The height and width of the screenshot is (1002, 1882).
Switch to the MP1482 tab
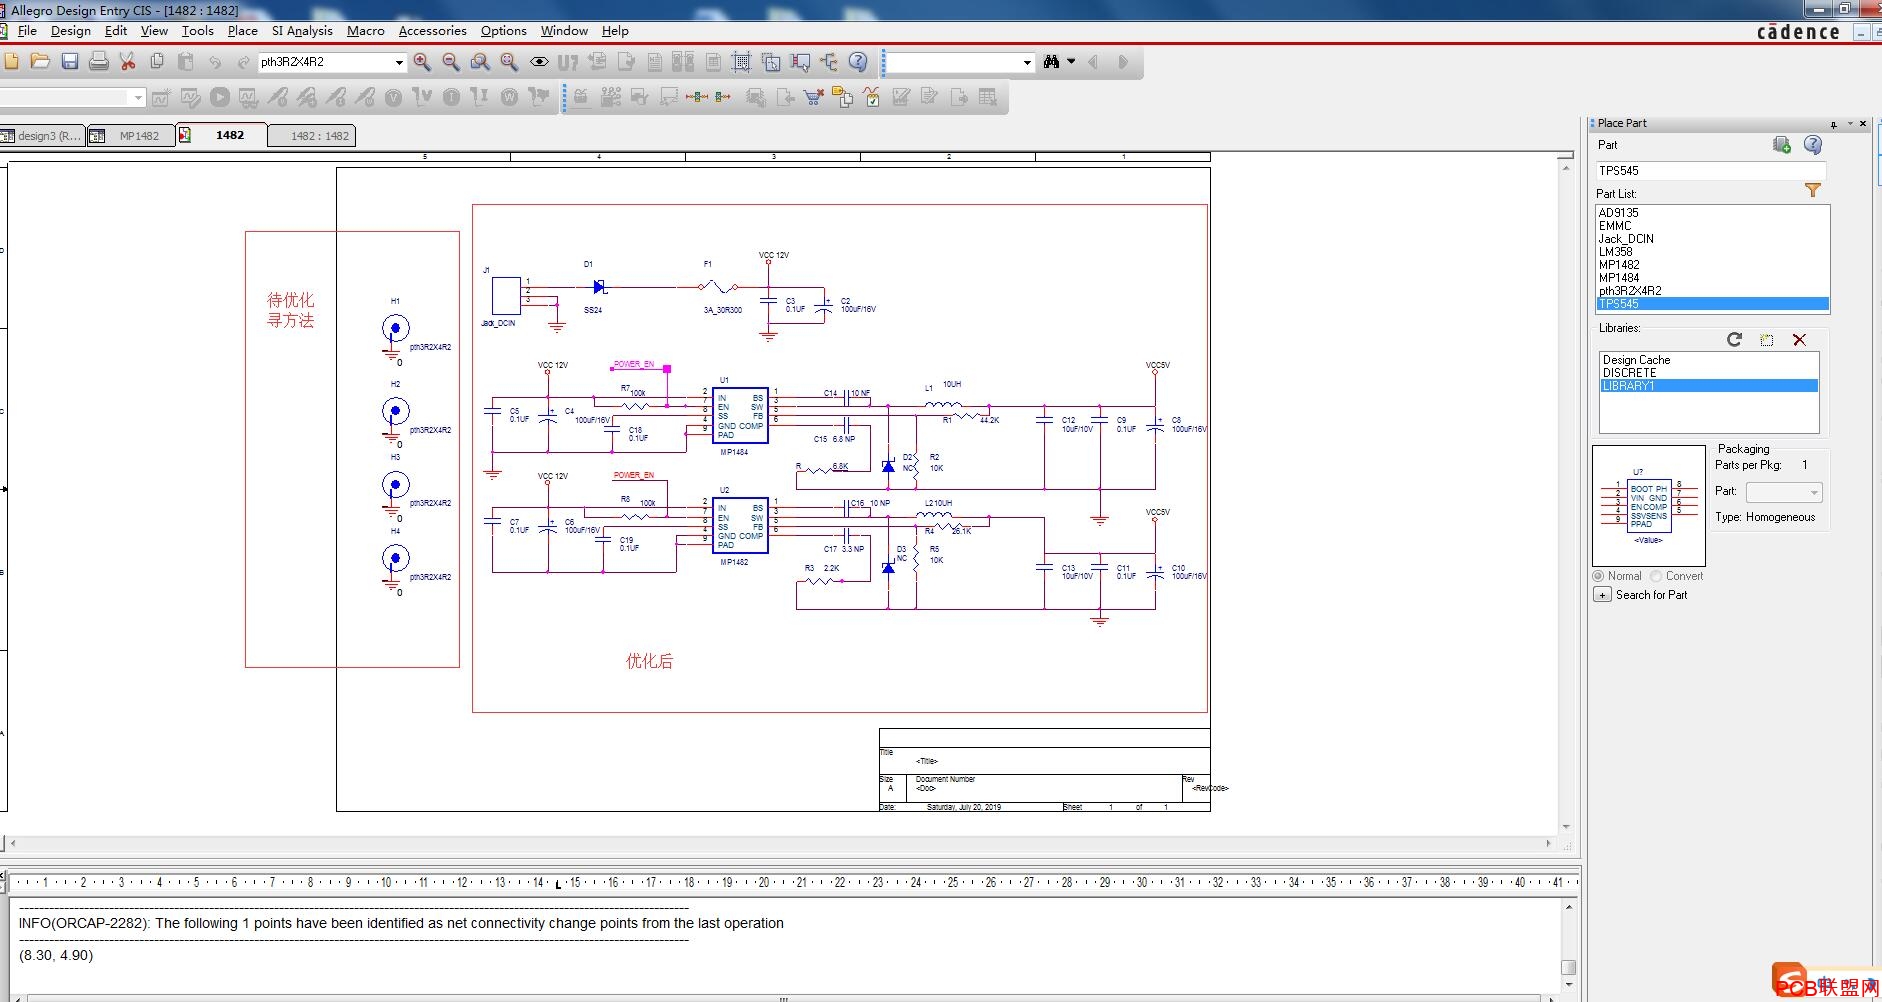(x=130, y=136)
